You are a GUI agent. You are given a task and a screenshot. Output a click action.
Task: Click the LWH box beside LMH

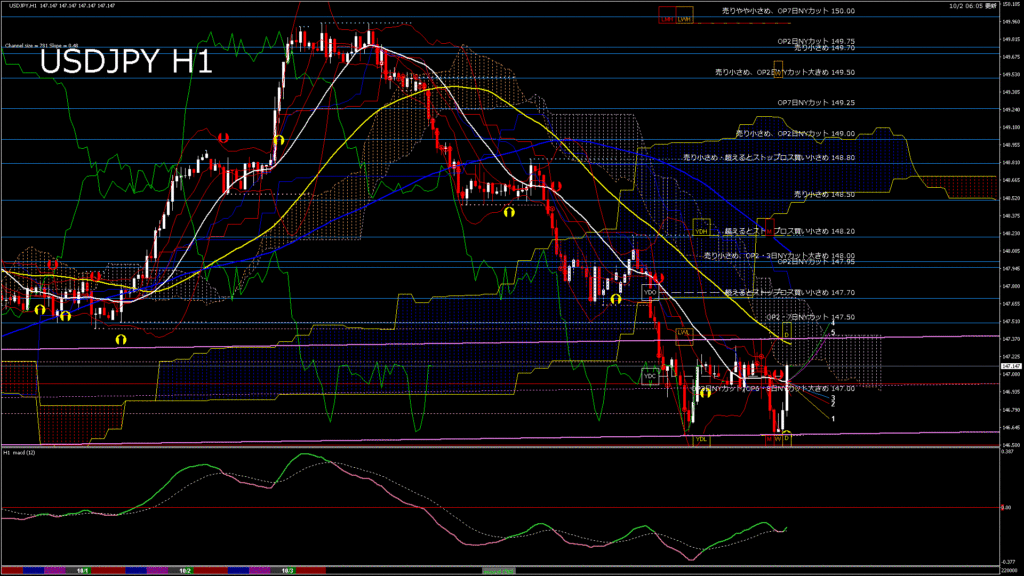coord(684,18)
